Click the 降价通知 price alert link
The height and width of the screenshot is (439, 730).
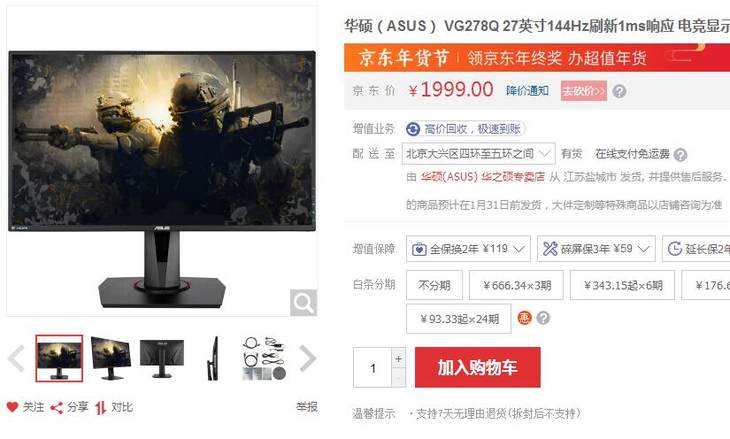click(x=527, y=90)
